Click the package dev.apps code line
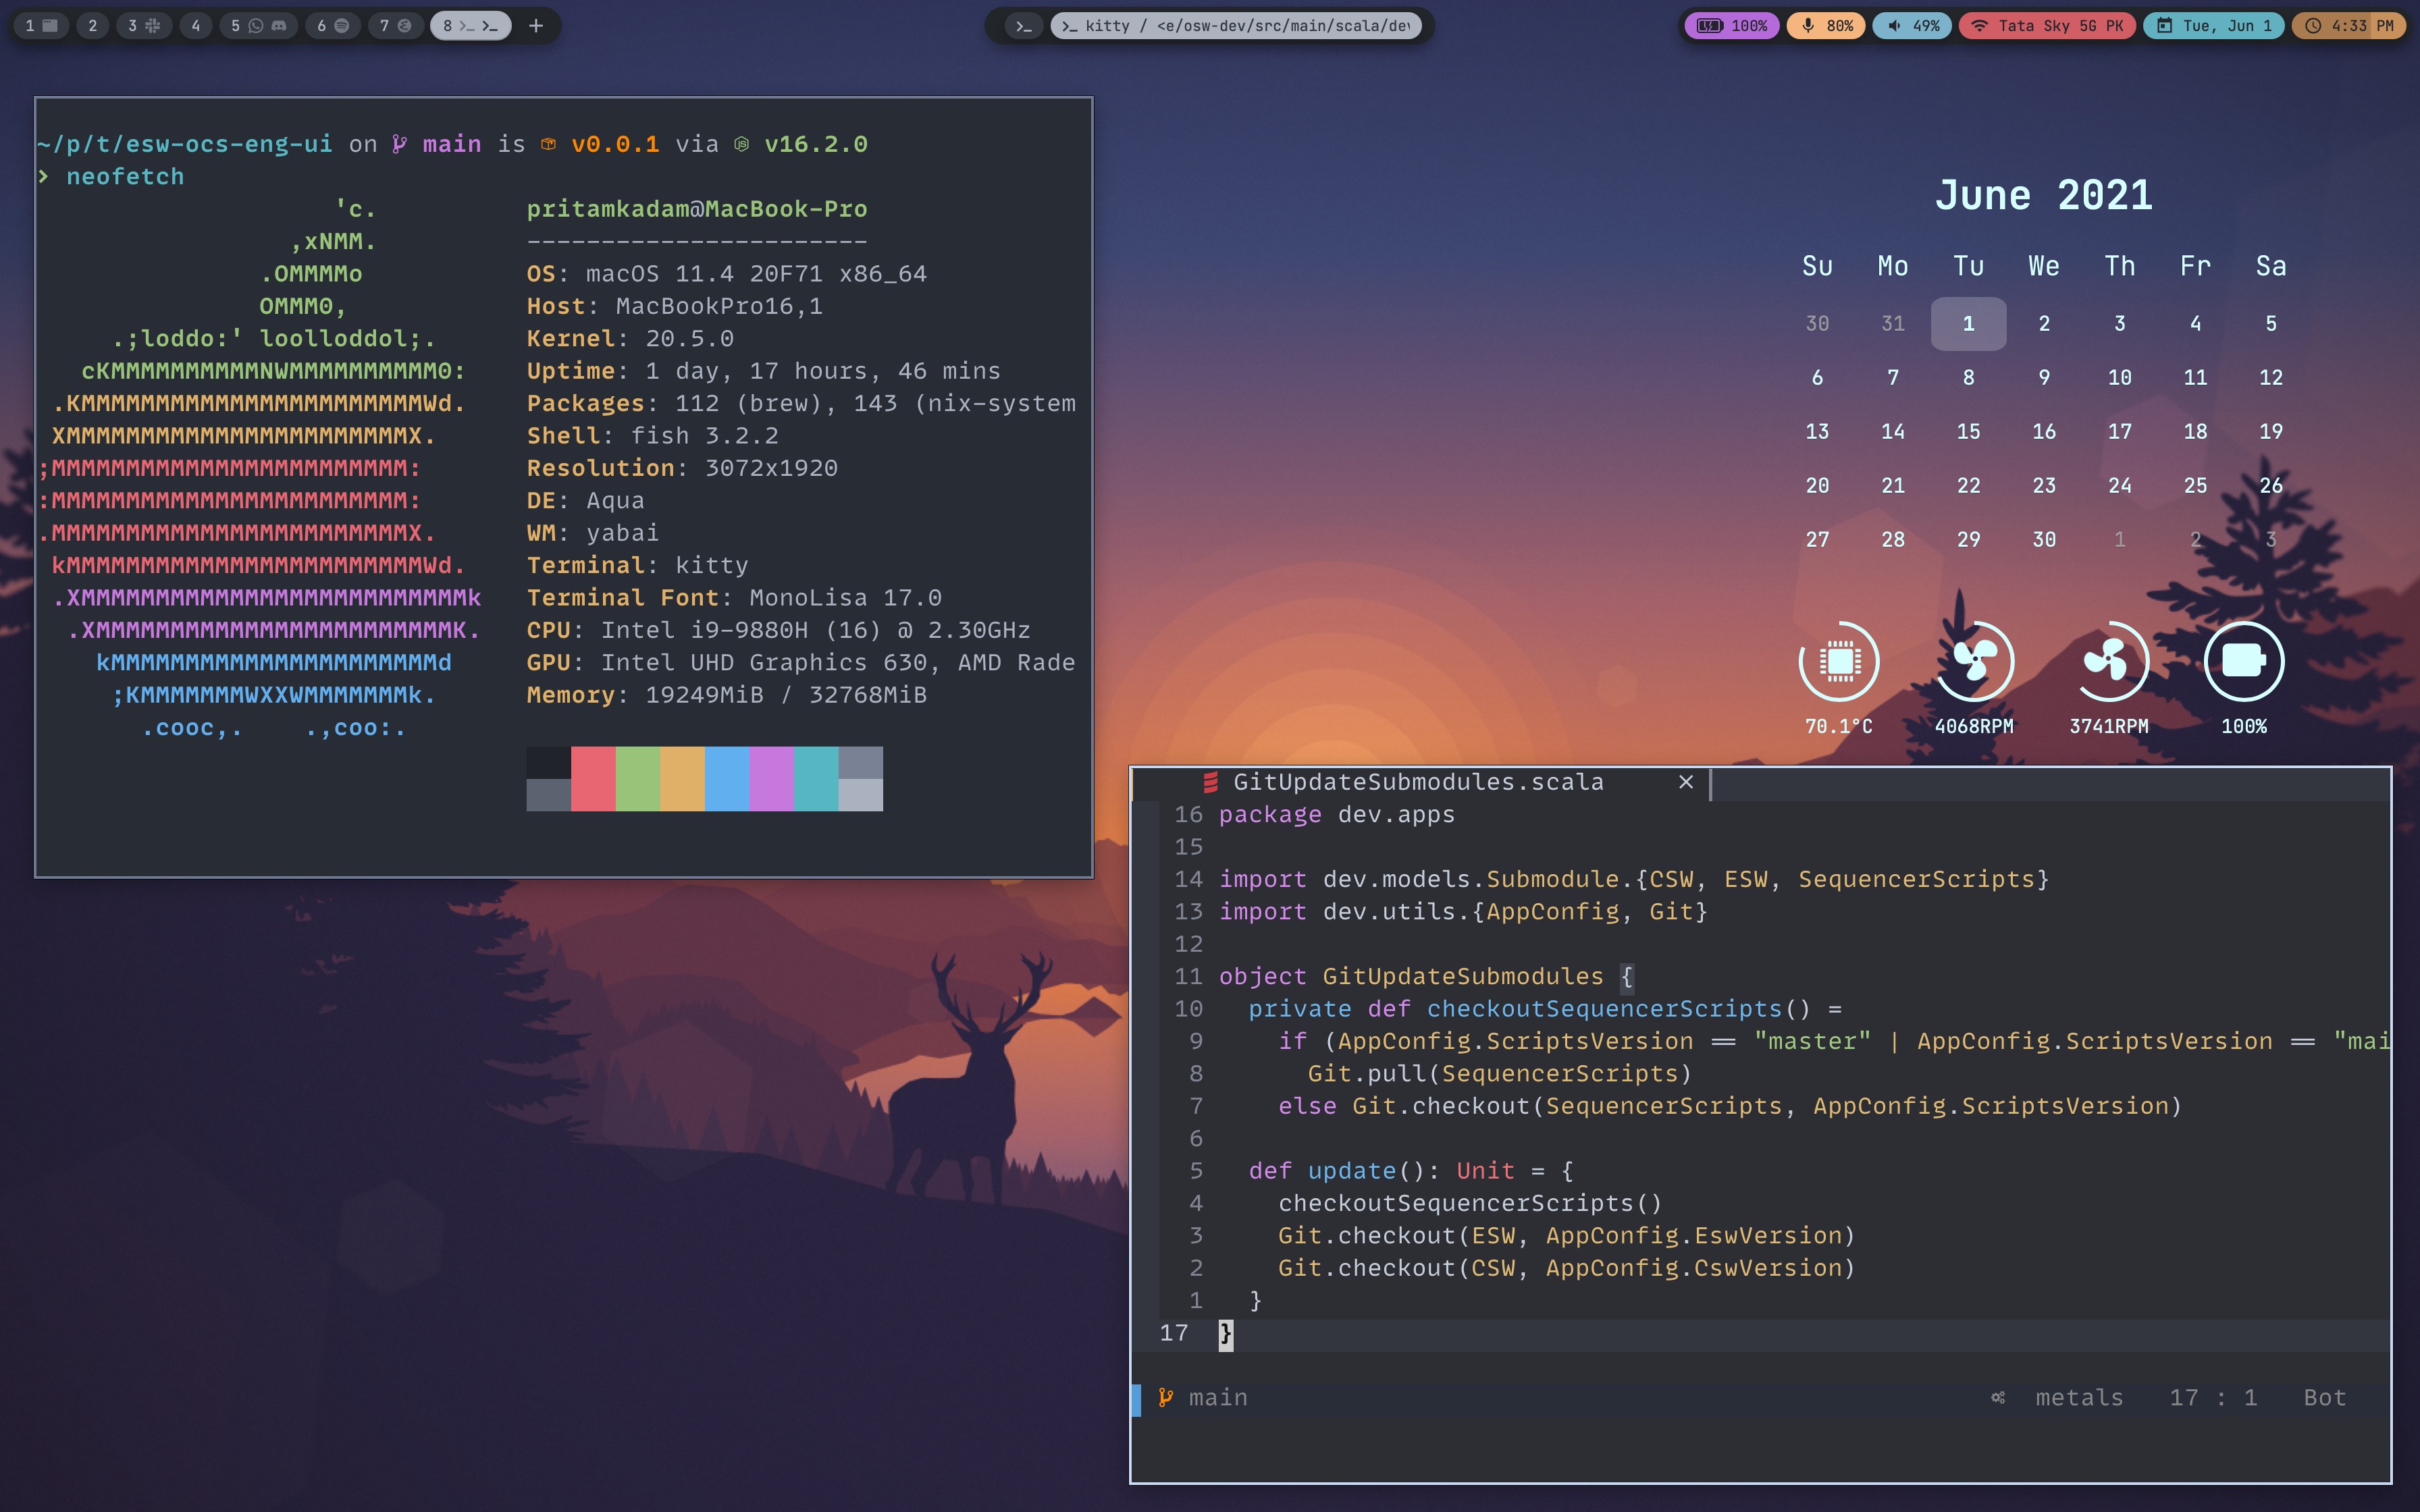 coord(1337,814)
